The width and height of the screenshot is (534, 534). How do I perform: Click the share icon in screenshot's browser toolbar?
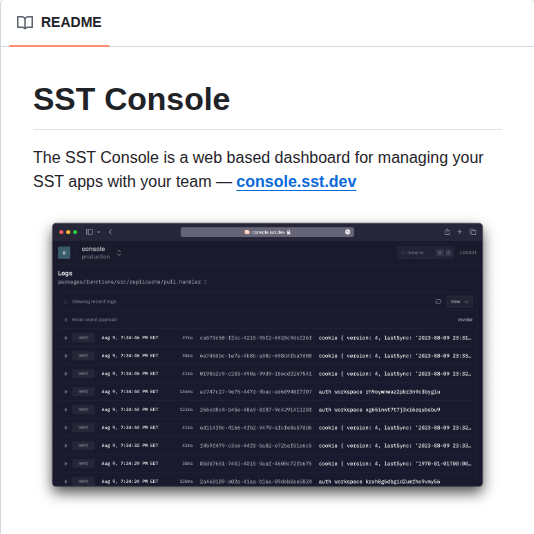(447, 232)
